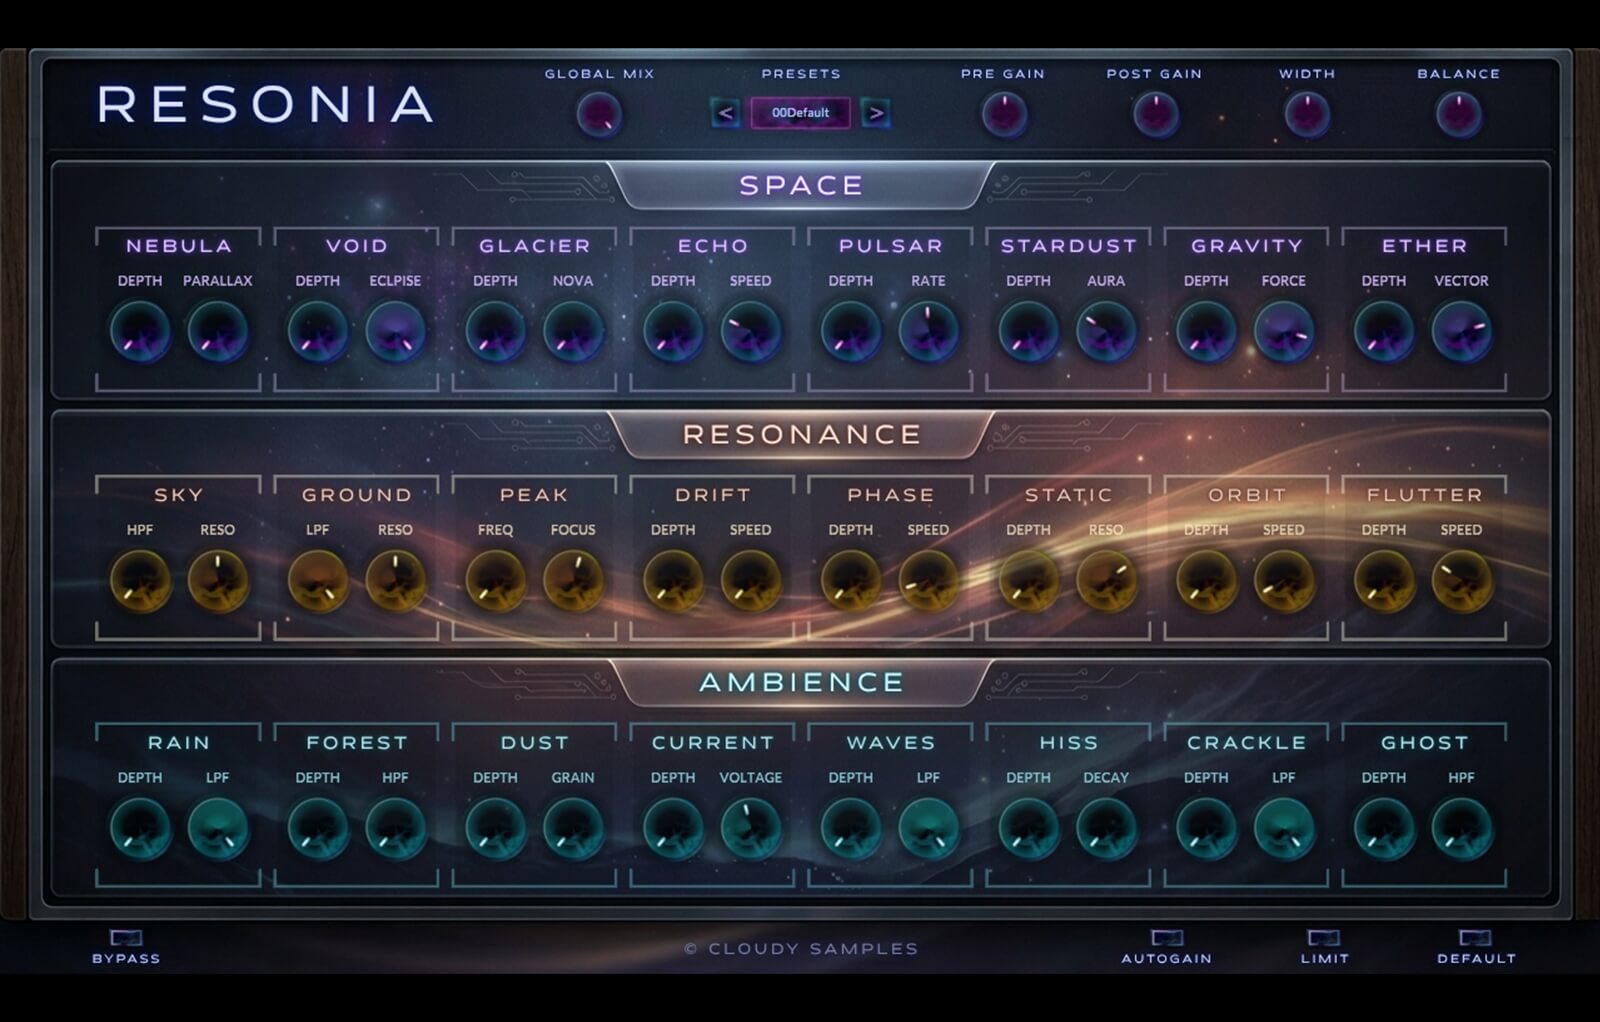Go to the previous preset arrow
Viewport: 1600px width, 1022px height.
point(726,113)
